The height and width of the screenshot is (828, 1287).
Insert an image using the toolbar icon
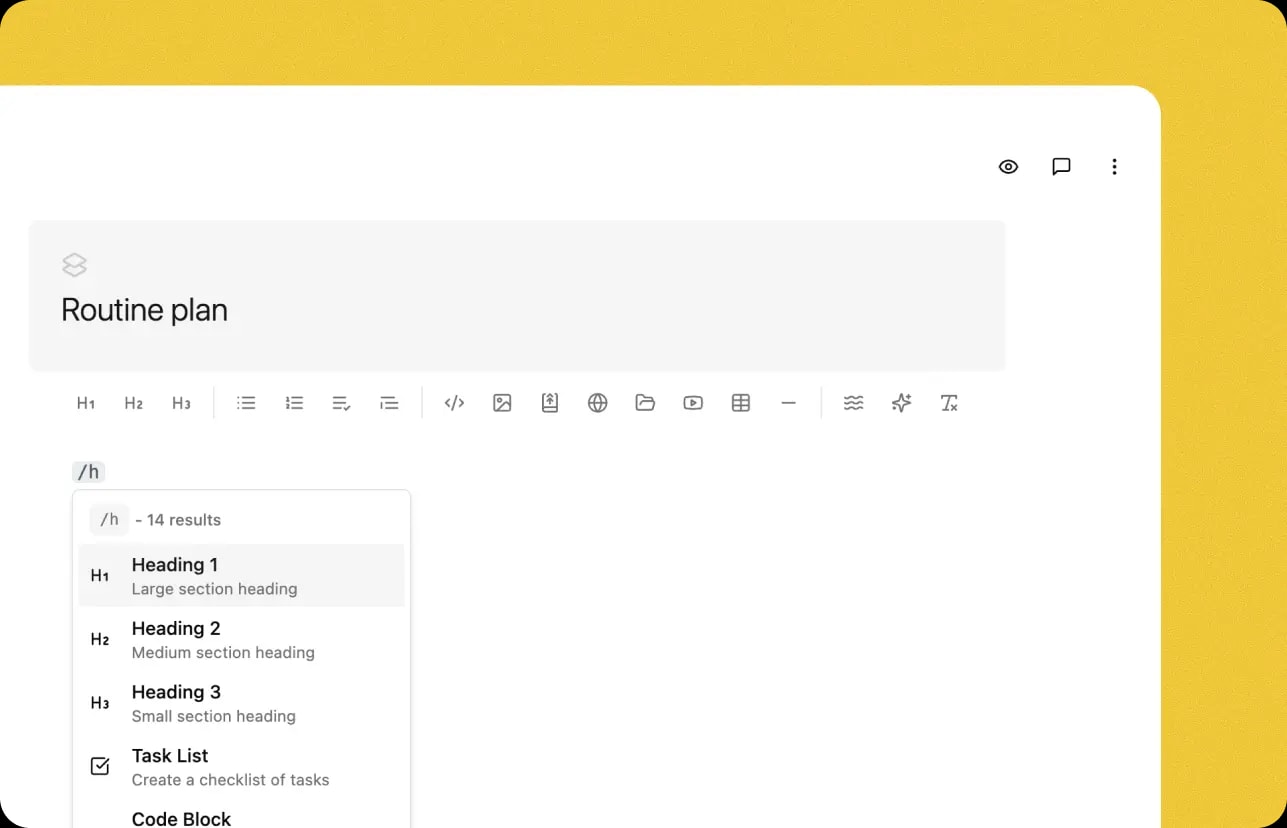coord(502,403)
